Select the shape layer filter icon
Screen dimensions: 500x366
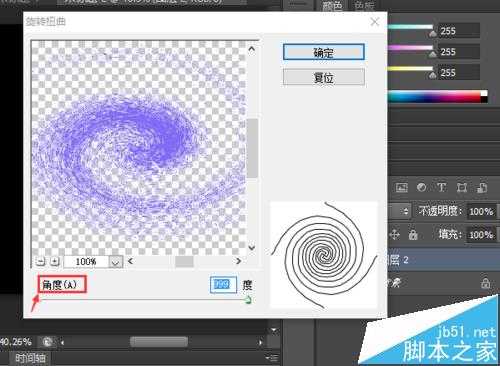pos(462,188)
